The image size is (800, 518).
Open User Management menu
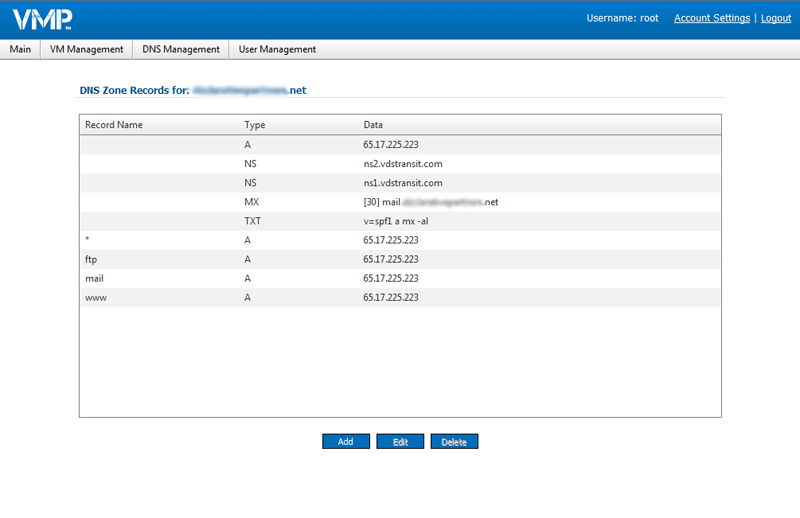coord(277,50)
